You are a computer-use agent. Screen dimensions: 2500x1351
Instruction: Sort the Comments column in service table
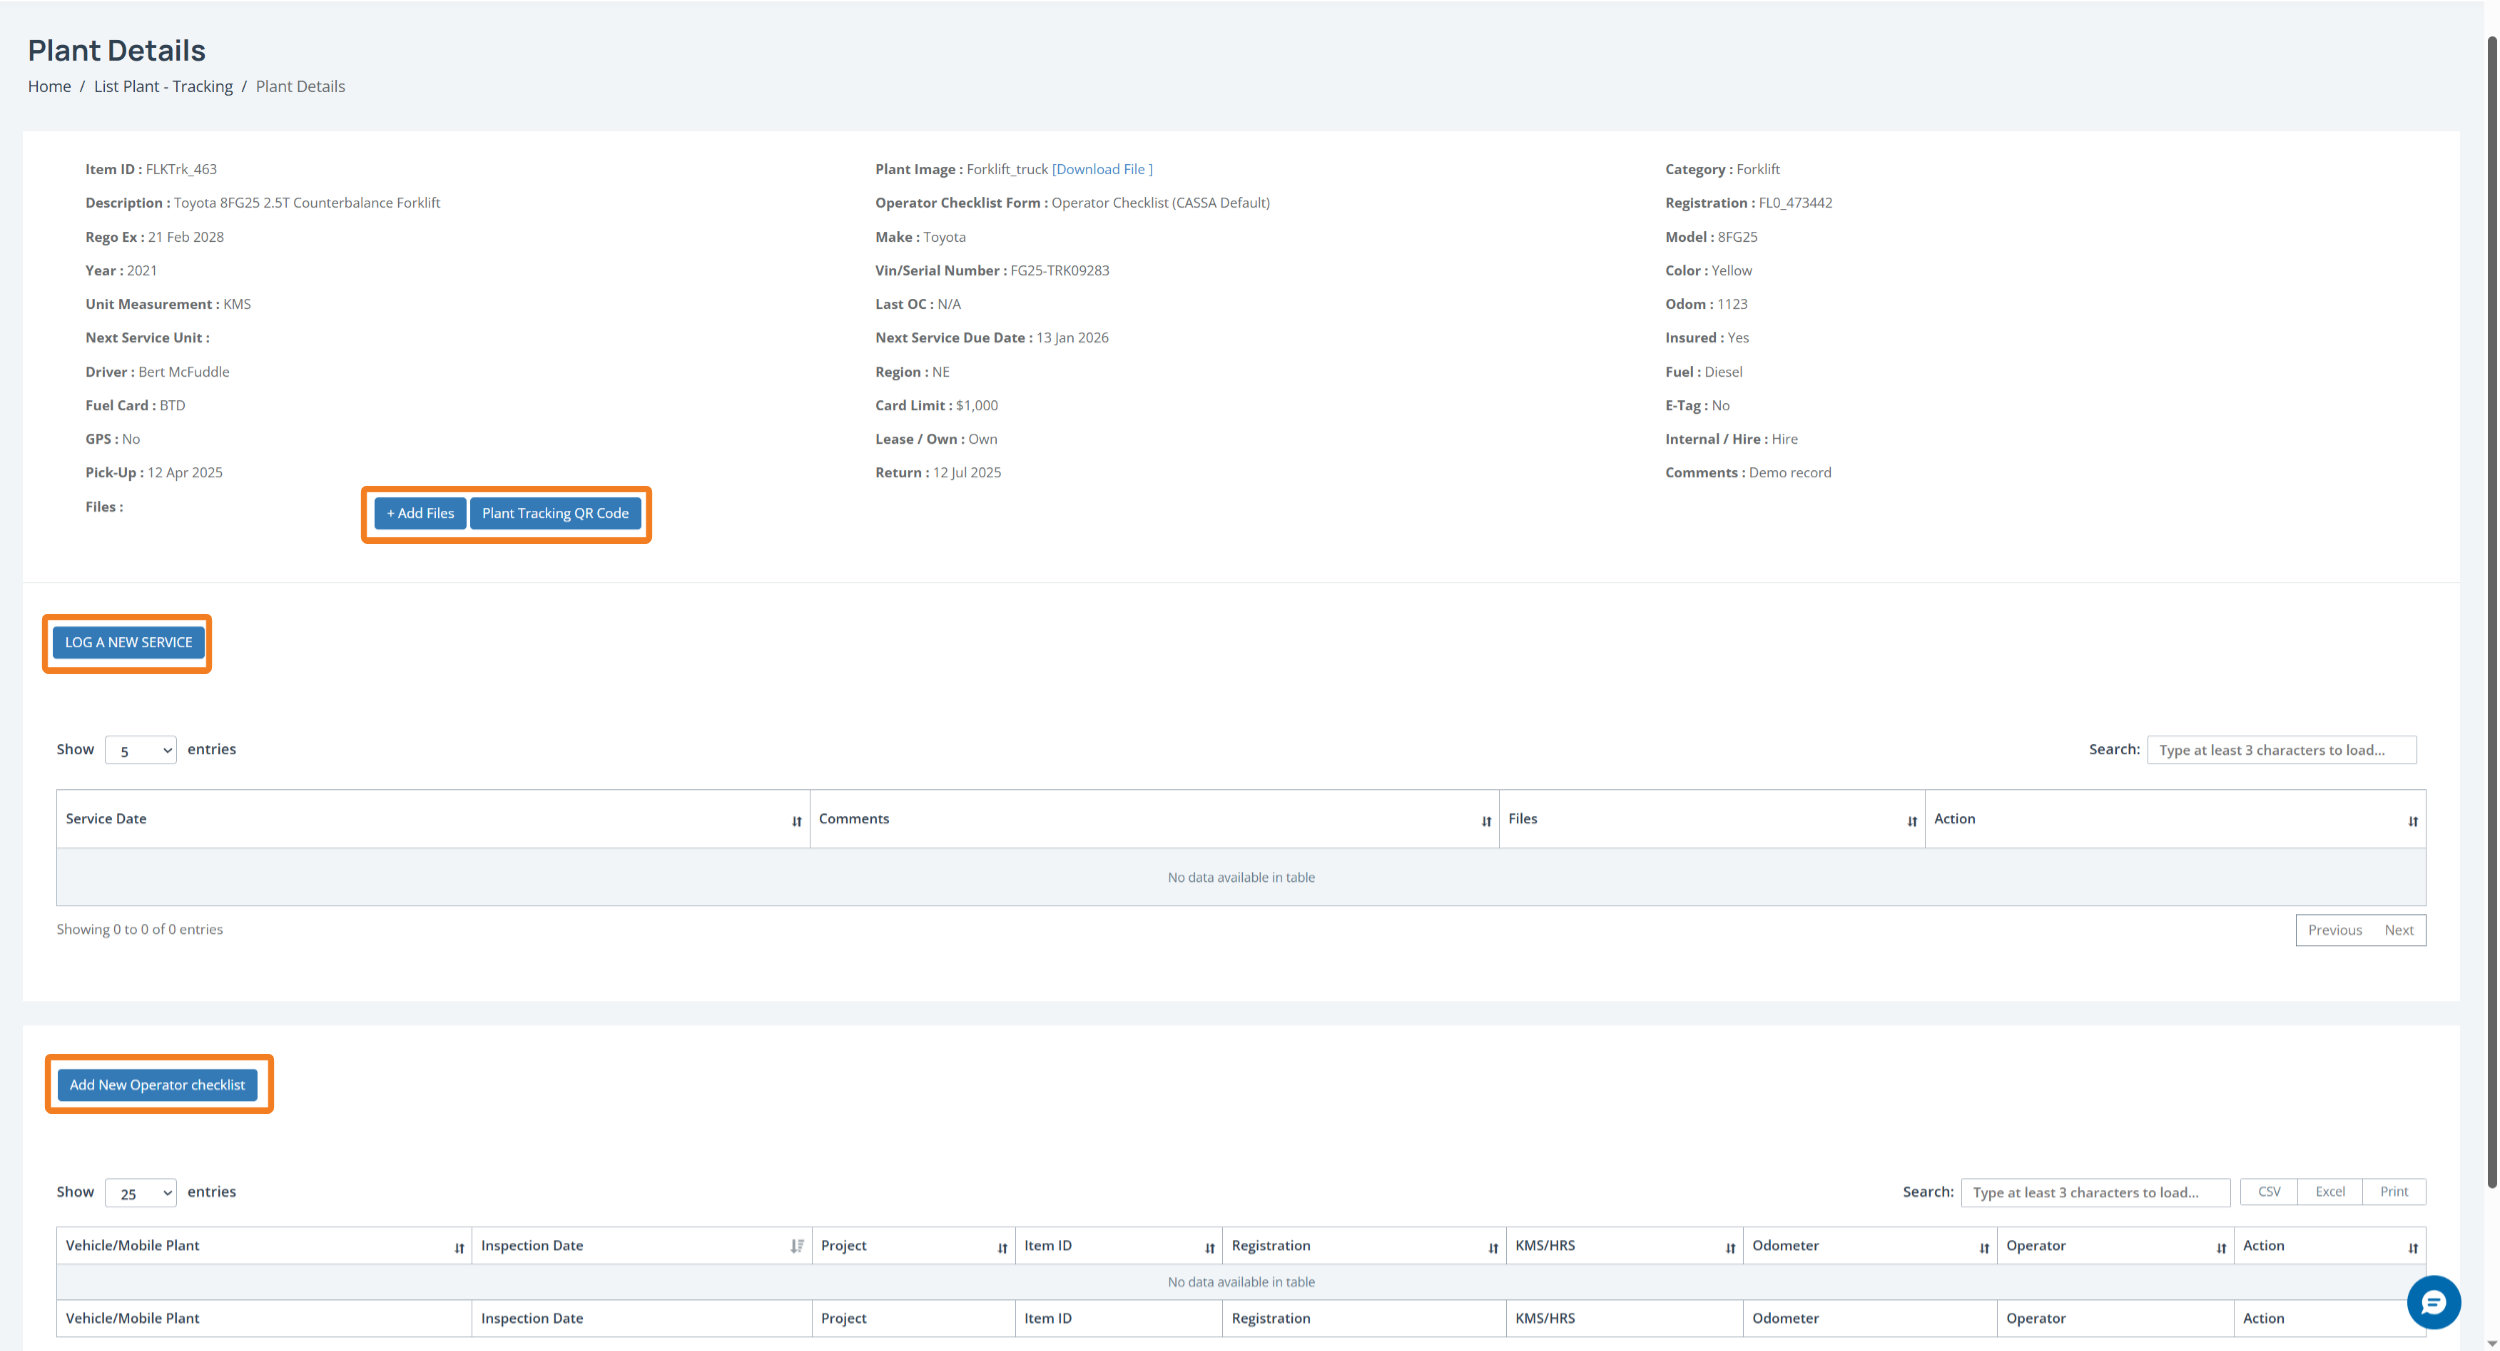click(x=1486, y=821)
